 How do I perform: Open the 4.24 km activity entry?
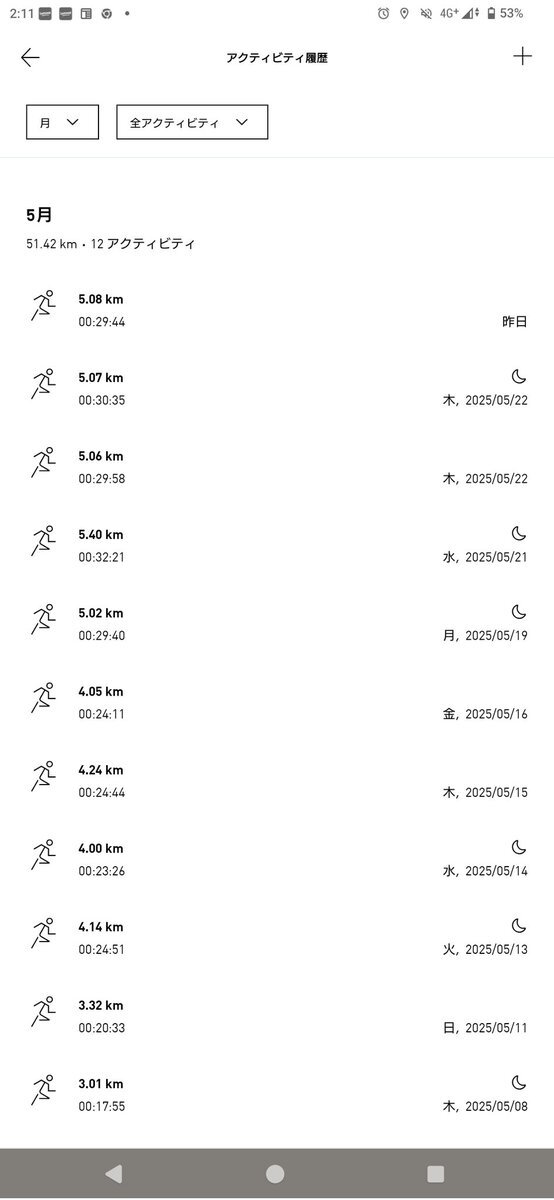[x=277, y=781]
